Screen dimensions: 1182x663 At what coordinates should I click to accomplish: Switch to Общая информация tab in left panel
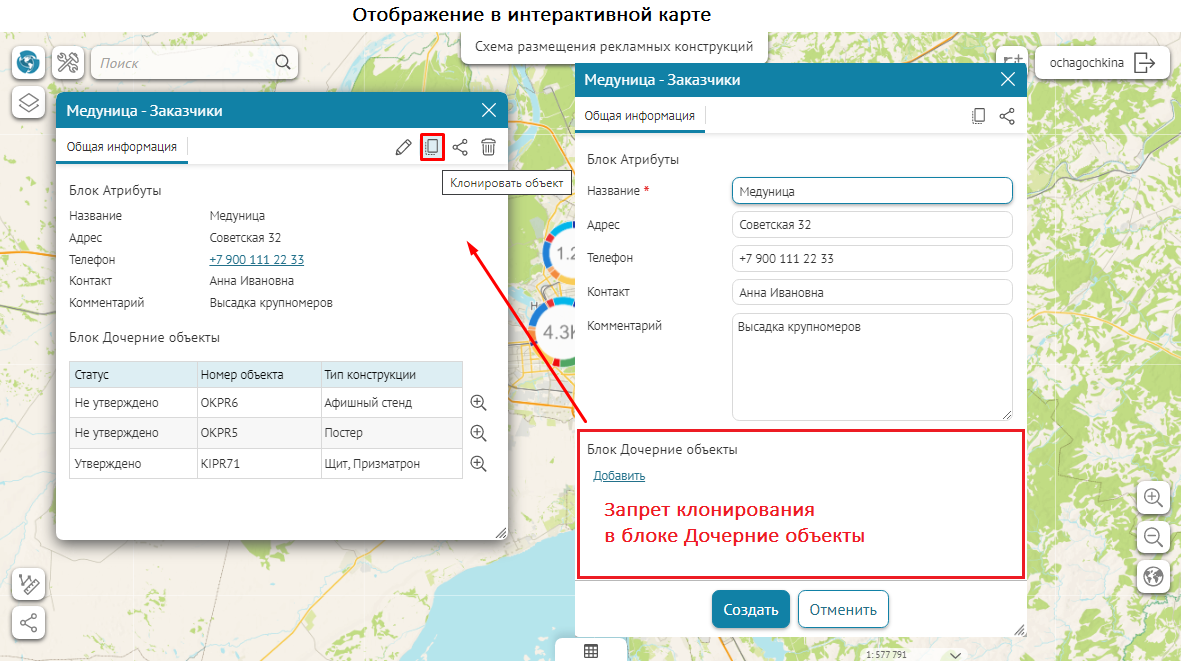tap(121, 147)
